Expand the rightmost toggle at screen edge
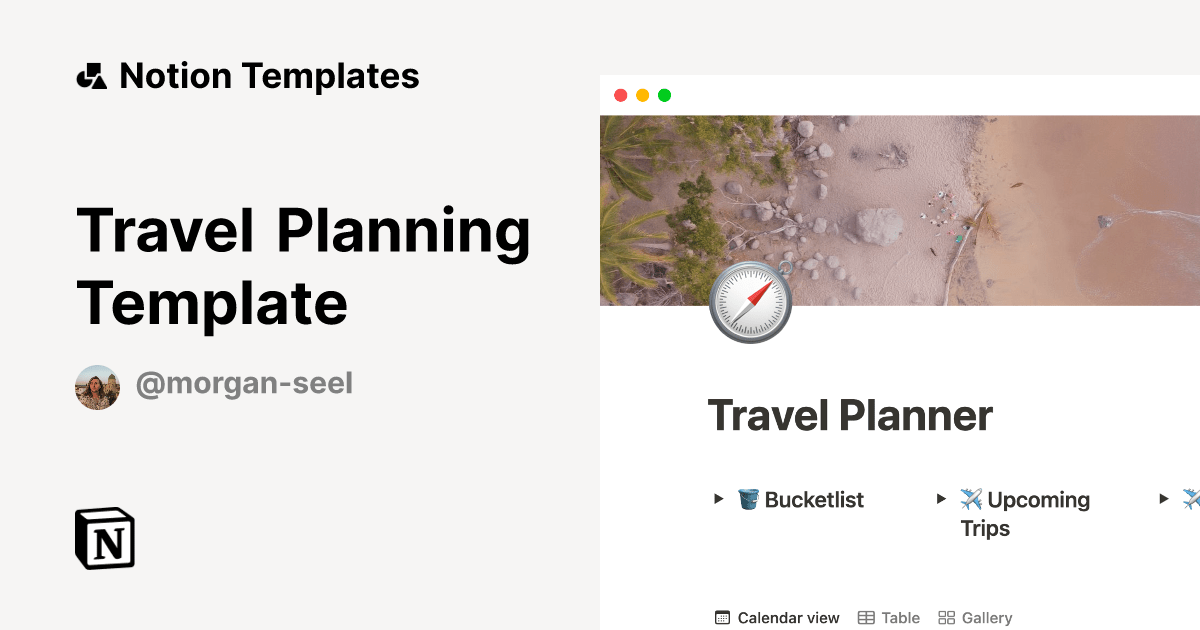This screenshot has height=630, width=1200. (x=1164, y=499)
